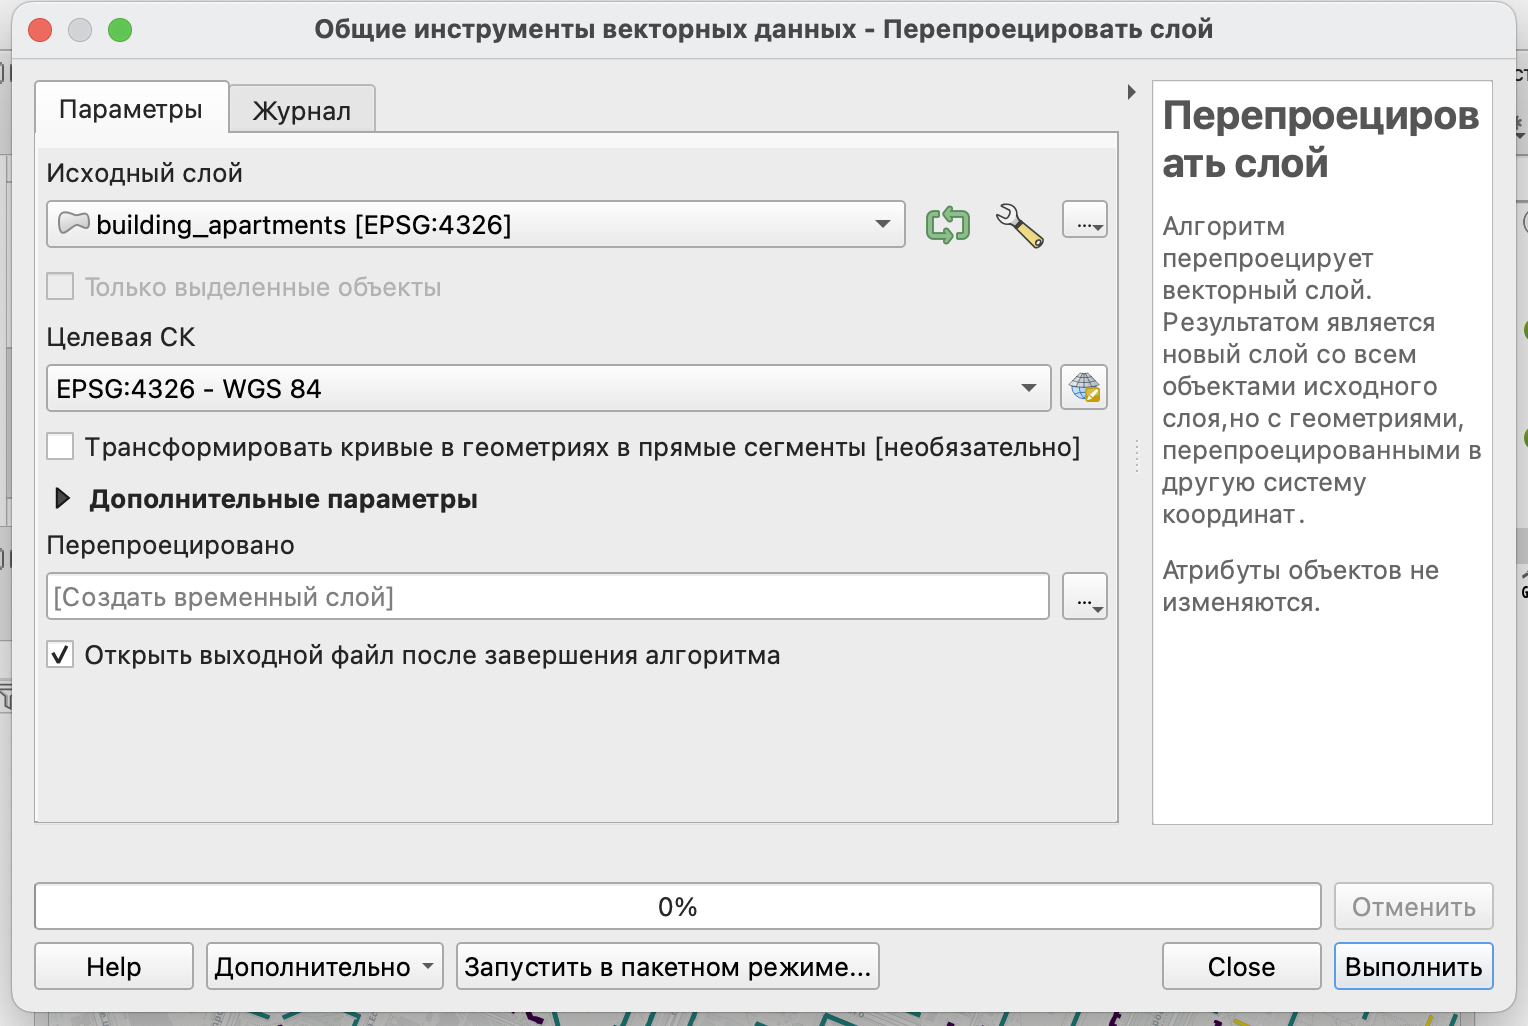Expand the Дополнительные параметры section
This screenshot has width=1528, height=1026.
[63, 498]
